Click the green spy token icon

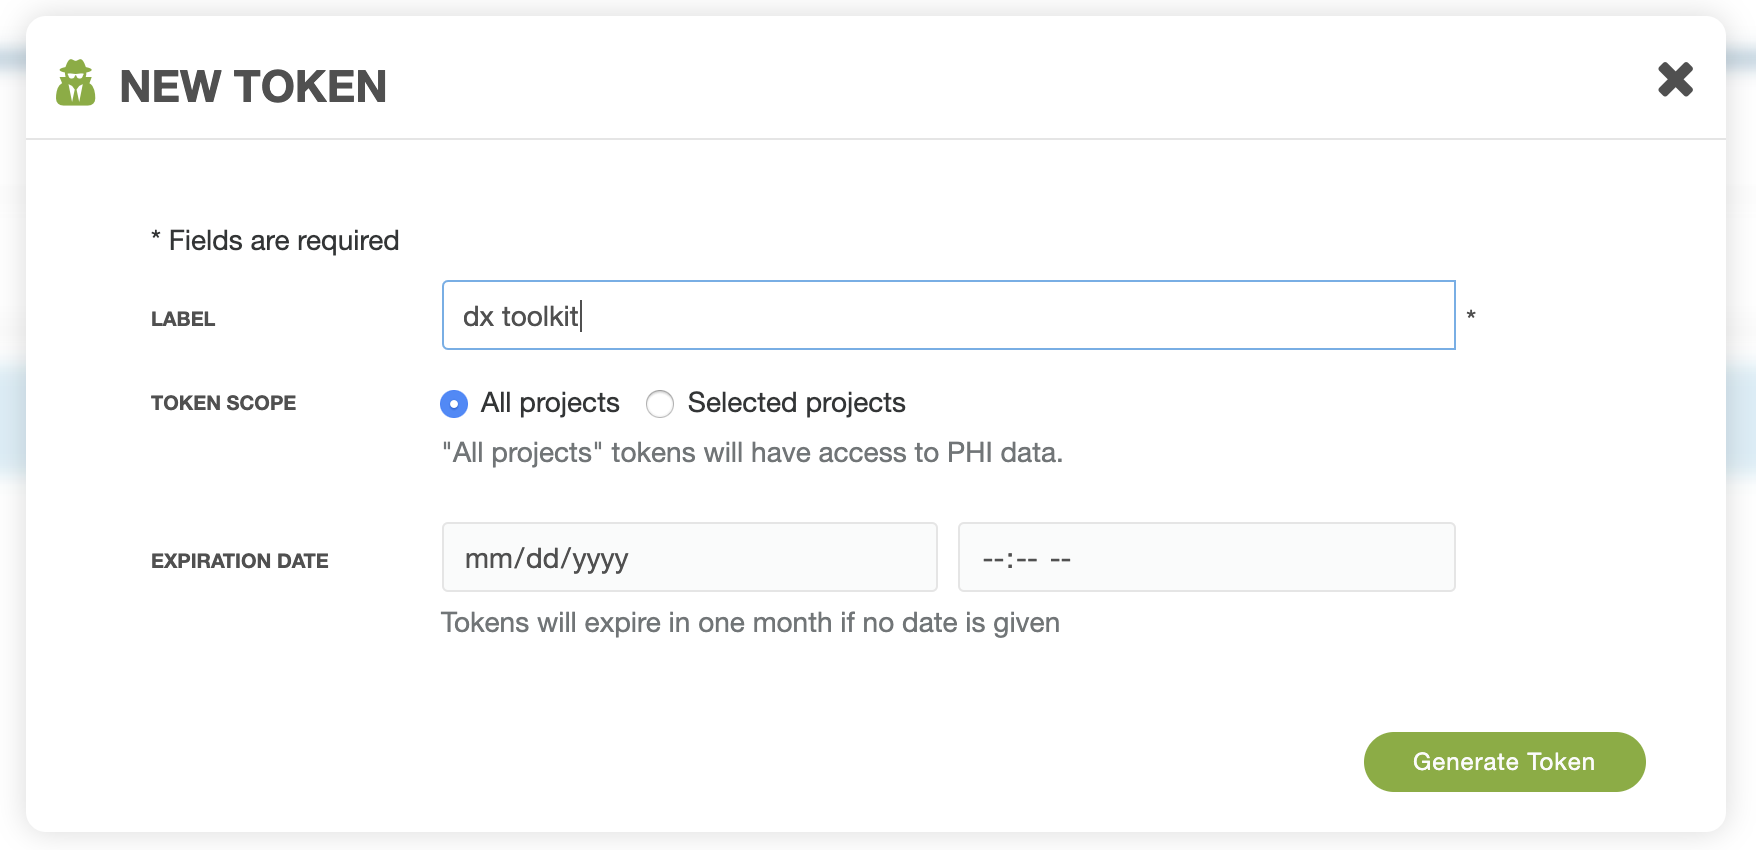pyautogui.click(x=76, y=83)
